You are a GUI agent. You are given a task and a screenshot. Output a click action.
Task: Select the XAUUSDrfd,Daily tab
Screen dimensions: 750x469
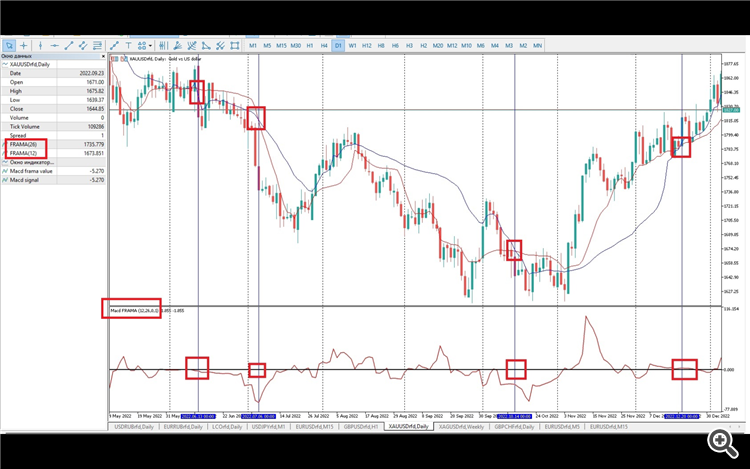[x=408, y=426]
